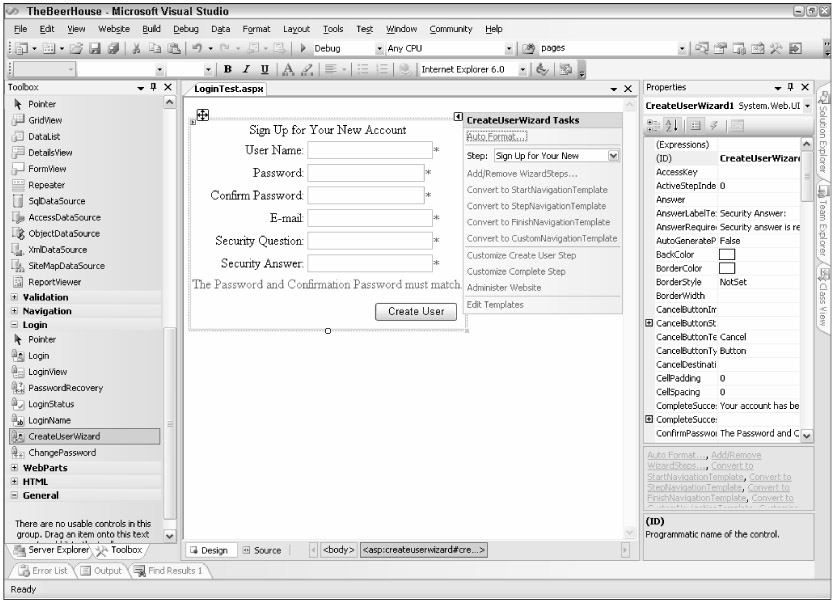Click the Cut scissors icon
Screen dimensions: 836x603
pyautogui.click(x=135, y=49)
